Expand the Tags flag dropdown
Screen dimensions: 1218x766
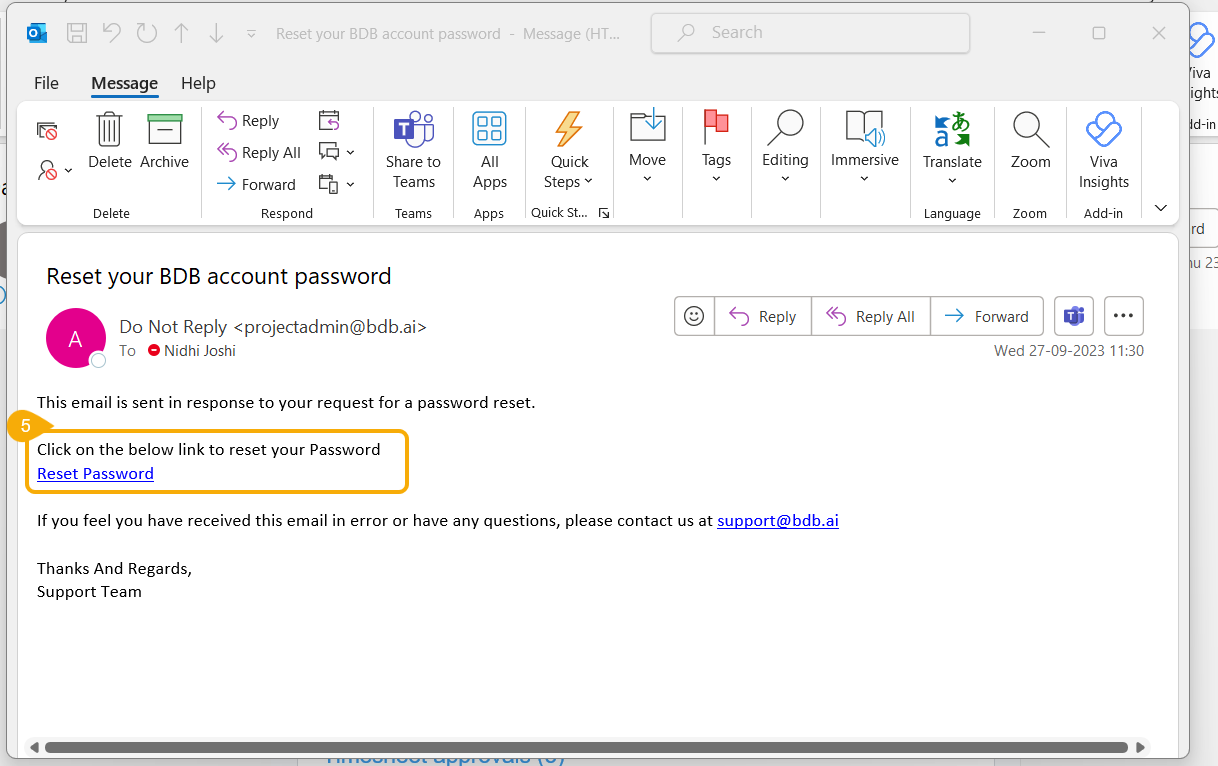716,178
